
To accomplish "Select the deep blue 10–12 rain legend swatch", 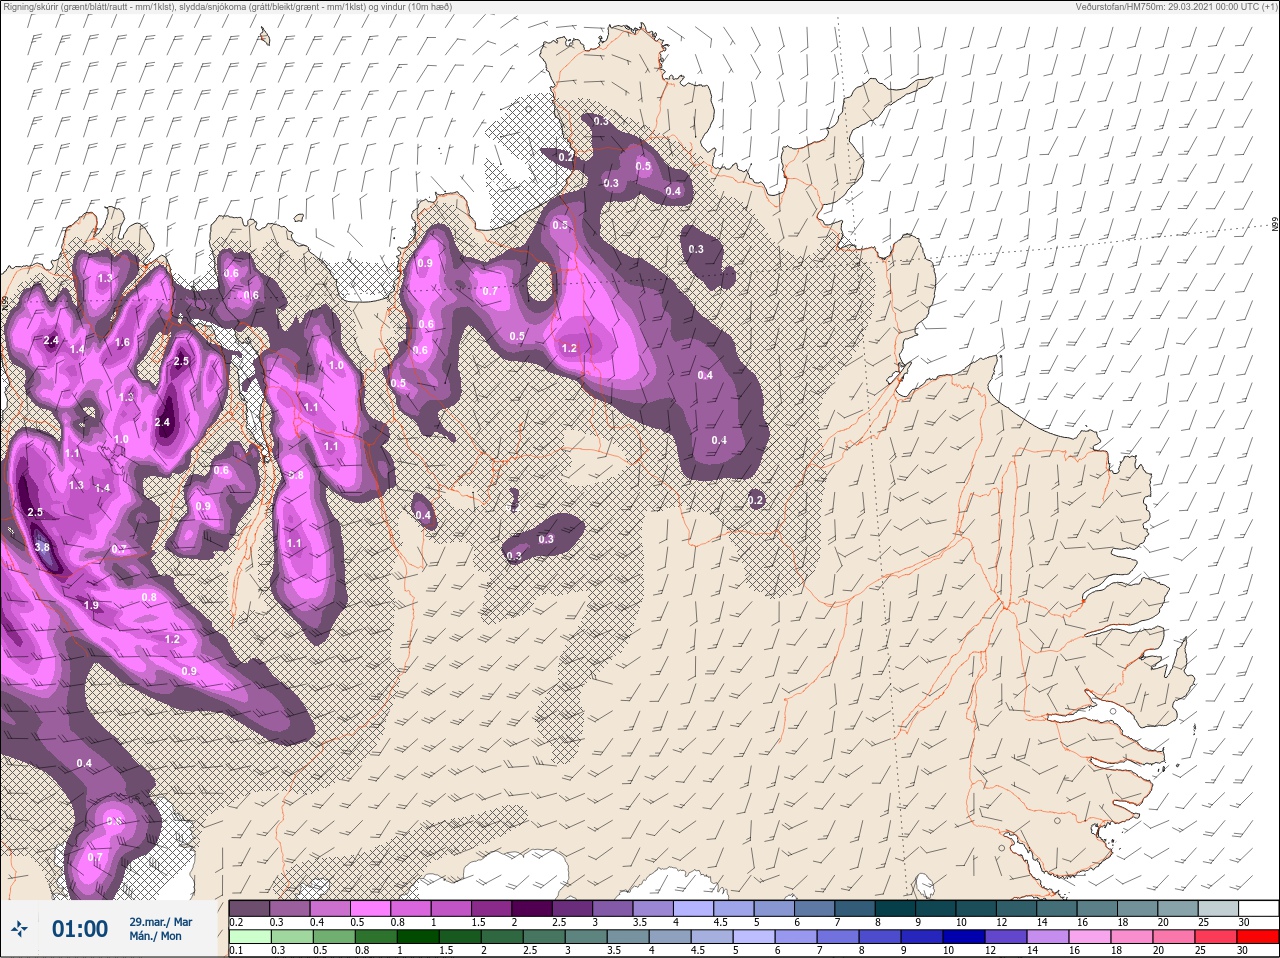I will (x=964, y=937).
